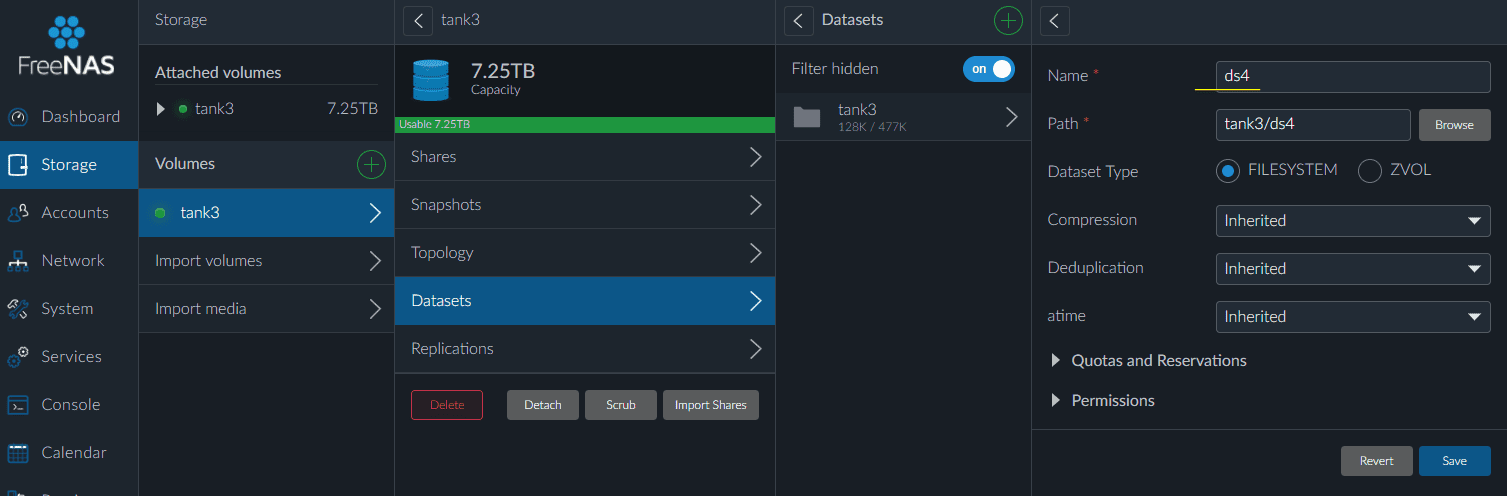Add a new dataset with plus icon
Screen dimensions: 1507x496
click(x=1008, y=20)
